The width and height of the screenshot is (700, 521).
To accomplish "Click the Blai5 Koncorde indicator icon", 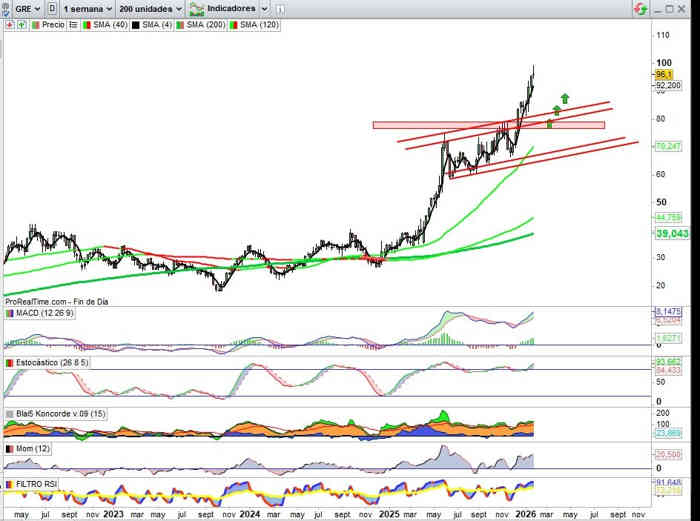I will point(10,413).
